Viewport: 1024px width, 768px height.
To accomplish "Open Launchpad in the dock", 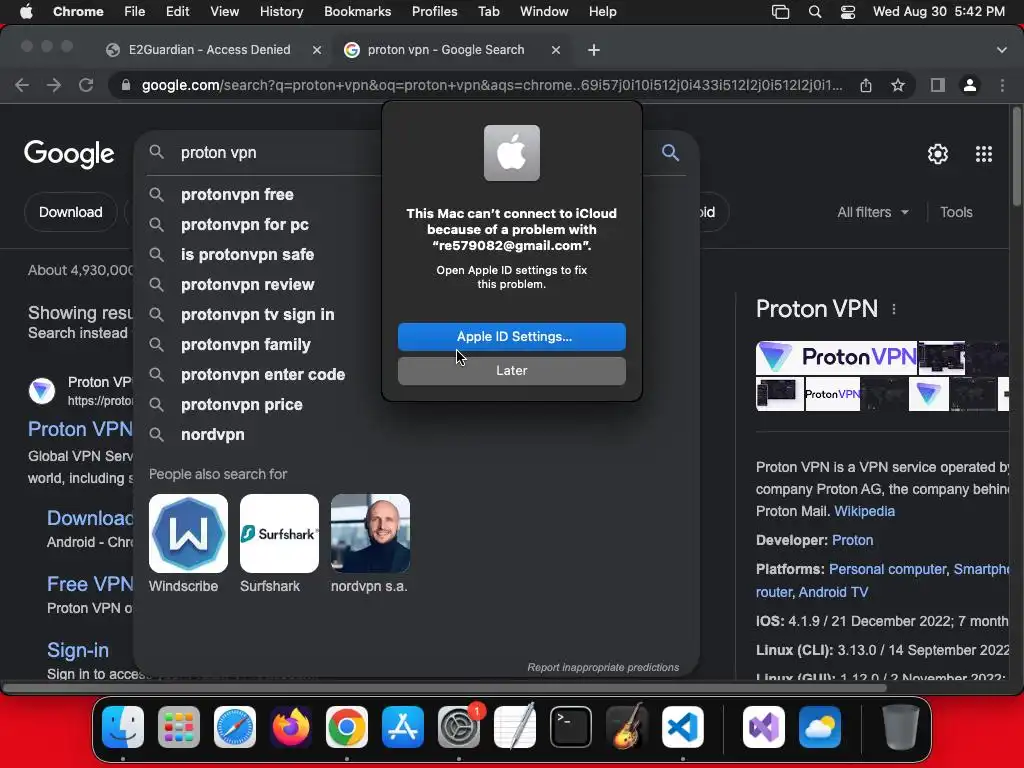I will pyautogui.click(x=178, y=727).
